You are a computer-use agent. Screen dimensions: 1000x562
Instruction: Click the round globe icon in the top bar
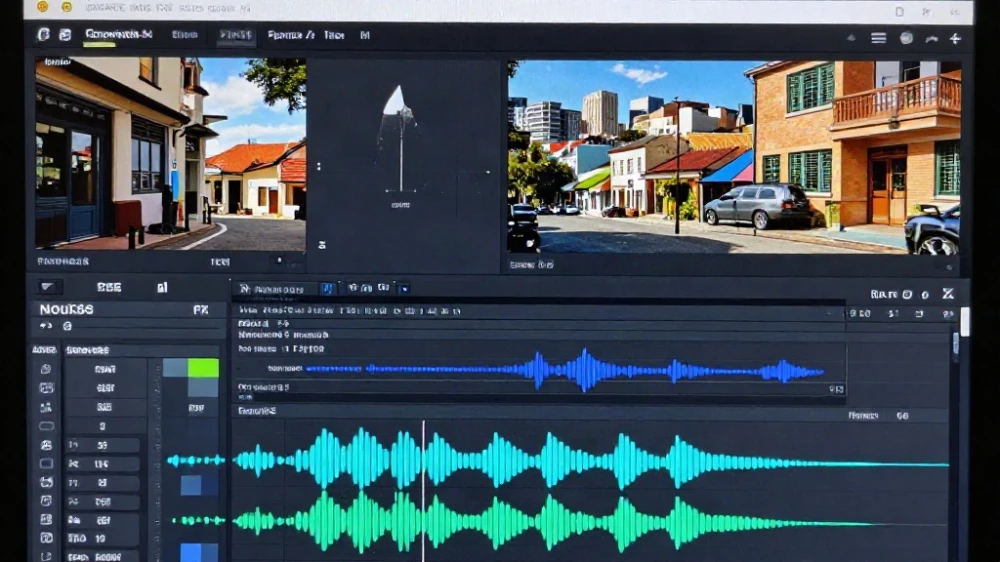coord(906,38)
